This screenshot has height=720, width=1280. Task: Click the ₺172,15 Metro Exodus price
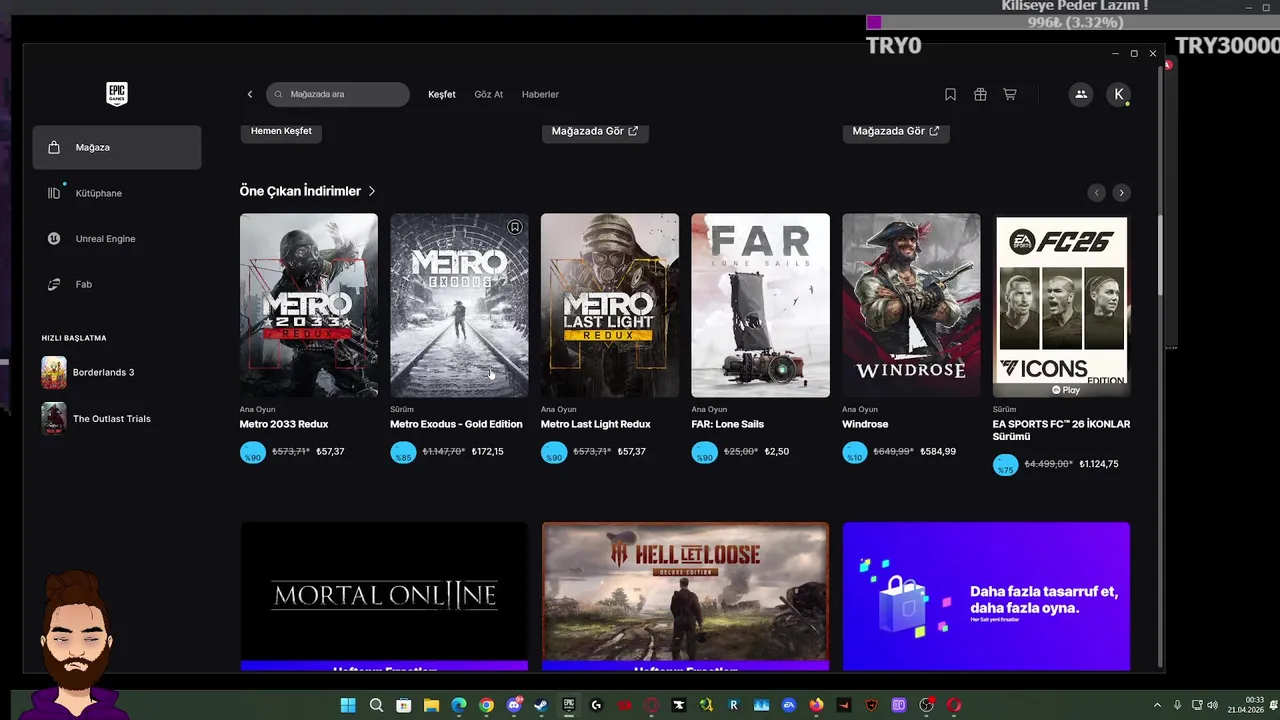coord(487,452)
